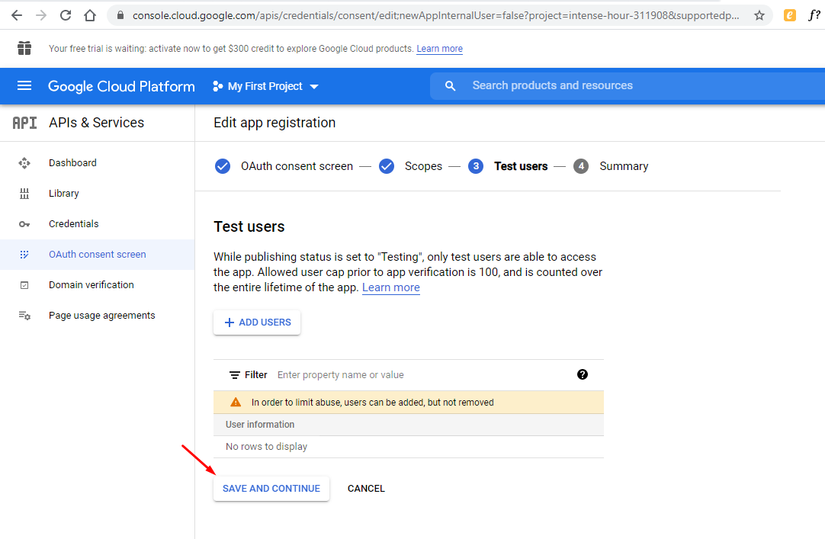Click the 'No rows to display' text
This screenshot has width=825, height=539.
[266, 446]
